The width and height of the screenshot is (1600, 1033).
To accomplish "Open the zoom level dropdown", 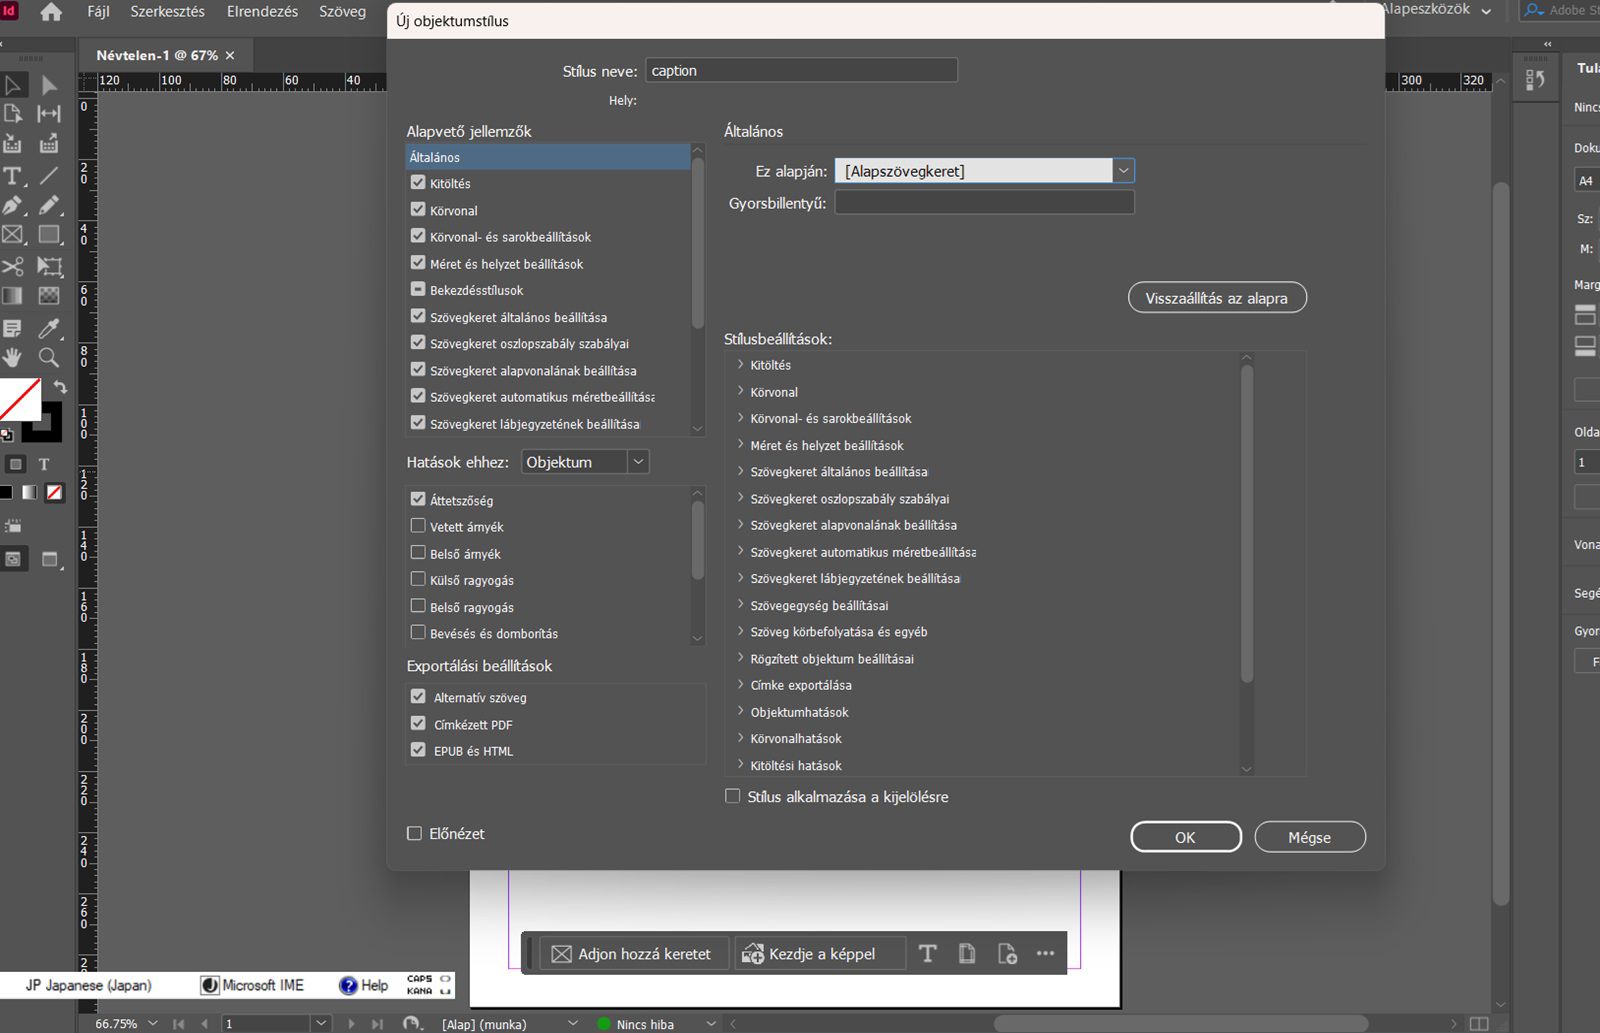I will pos(153,1024).
